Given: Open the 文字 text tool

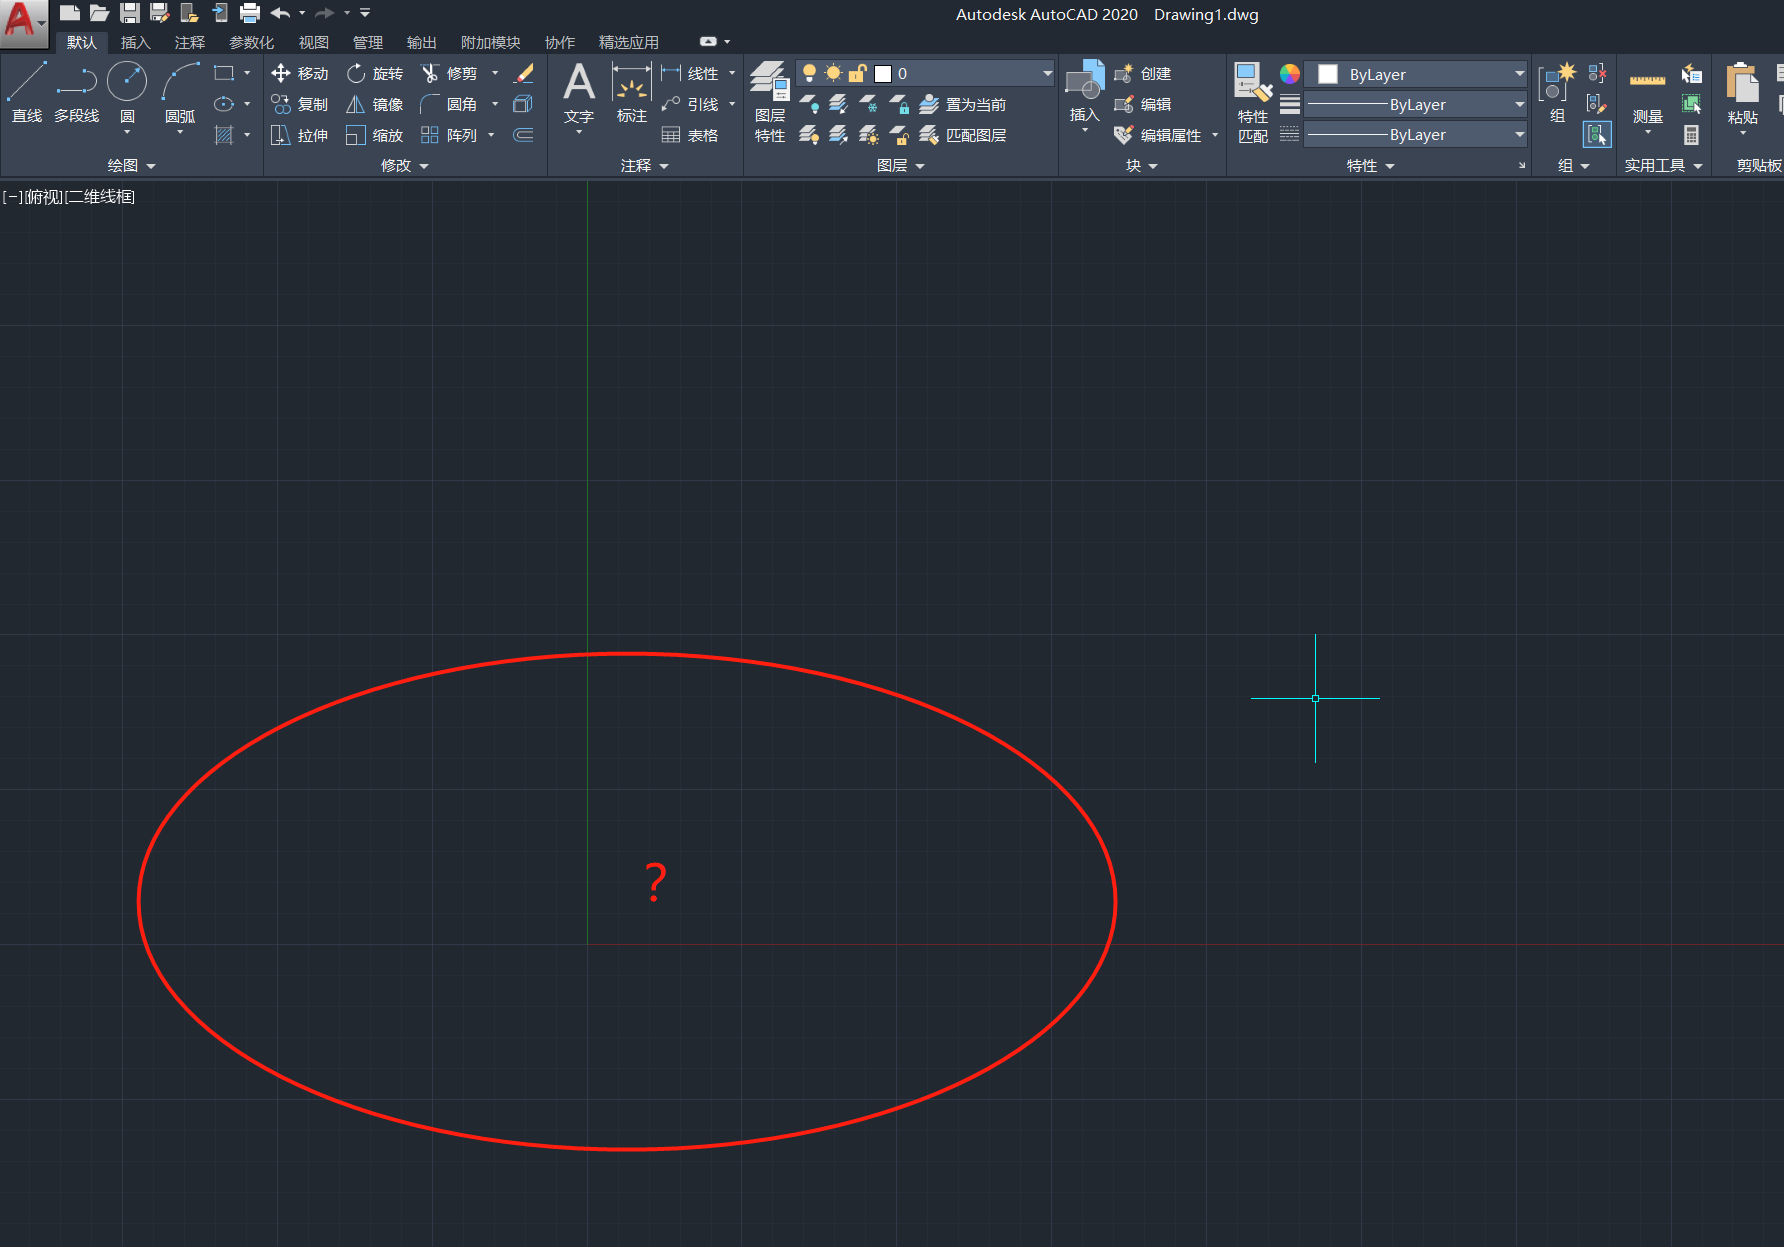Looking at the screenshot, I should pos(579,93).
